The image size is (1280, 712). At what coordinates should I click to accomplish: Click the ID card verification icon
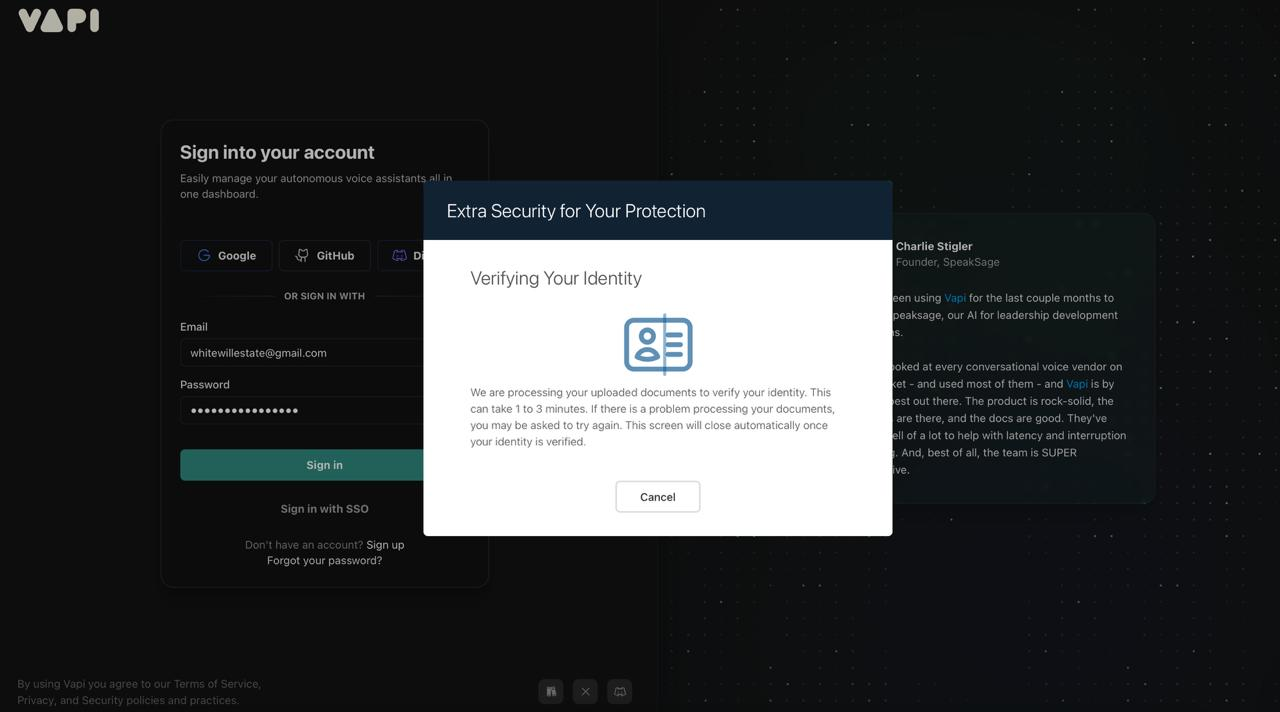click(658, 344)
